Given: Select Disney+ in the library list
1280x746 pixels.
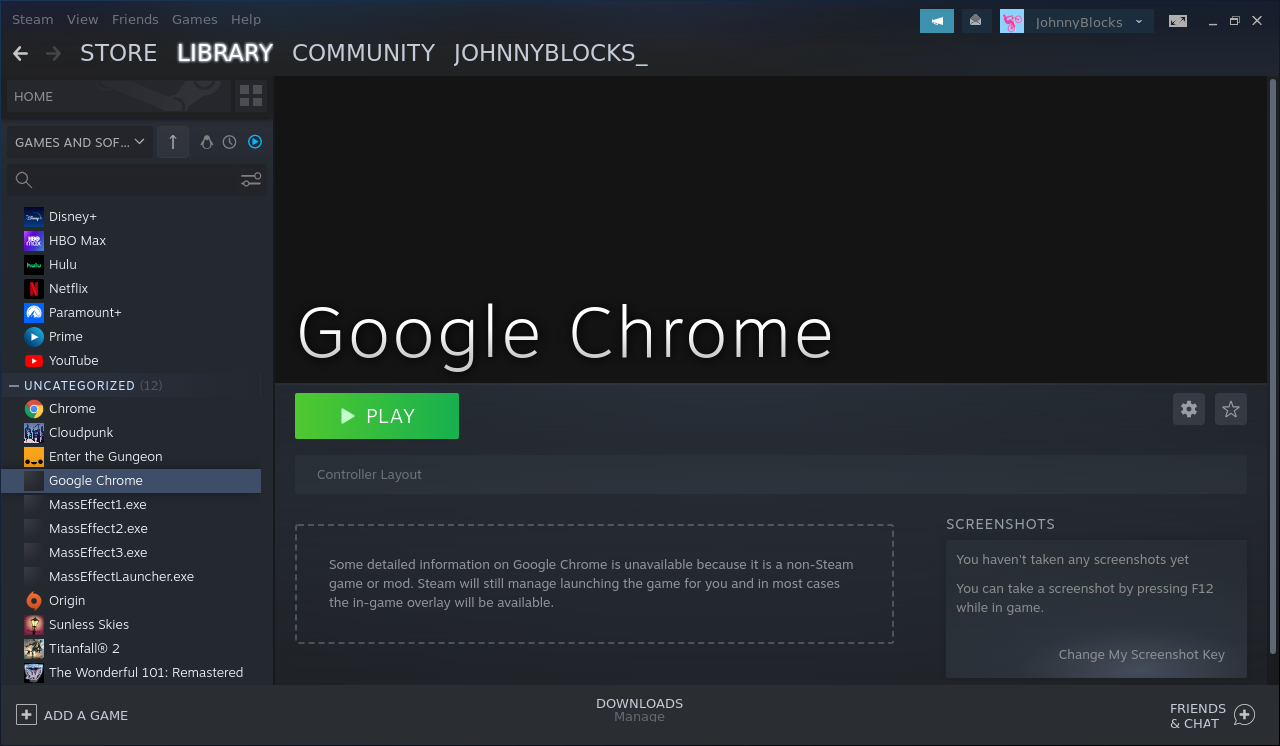Looking at the screenshot, I should [x=131, y=216].
